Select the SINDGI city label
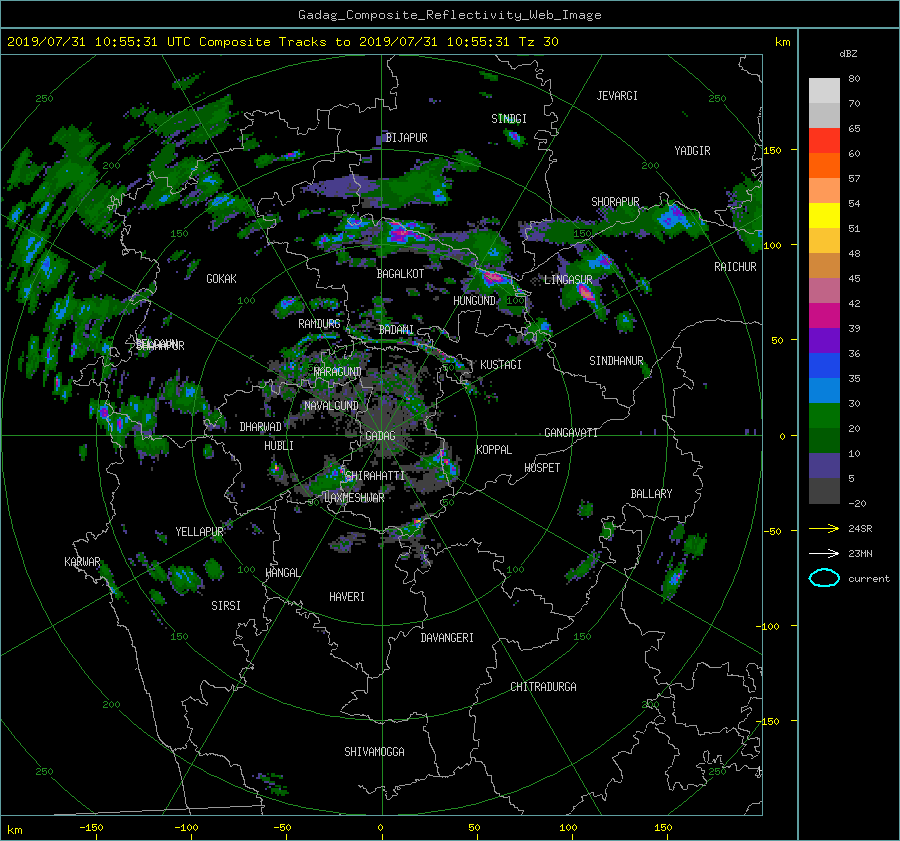 point(509,119)
